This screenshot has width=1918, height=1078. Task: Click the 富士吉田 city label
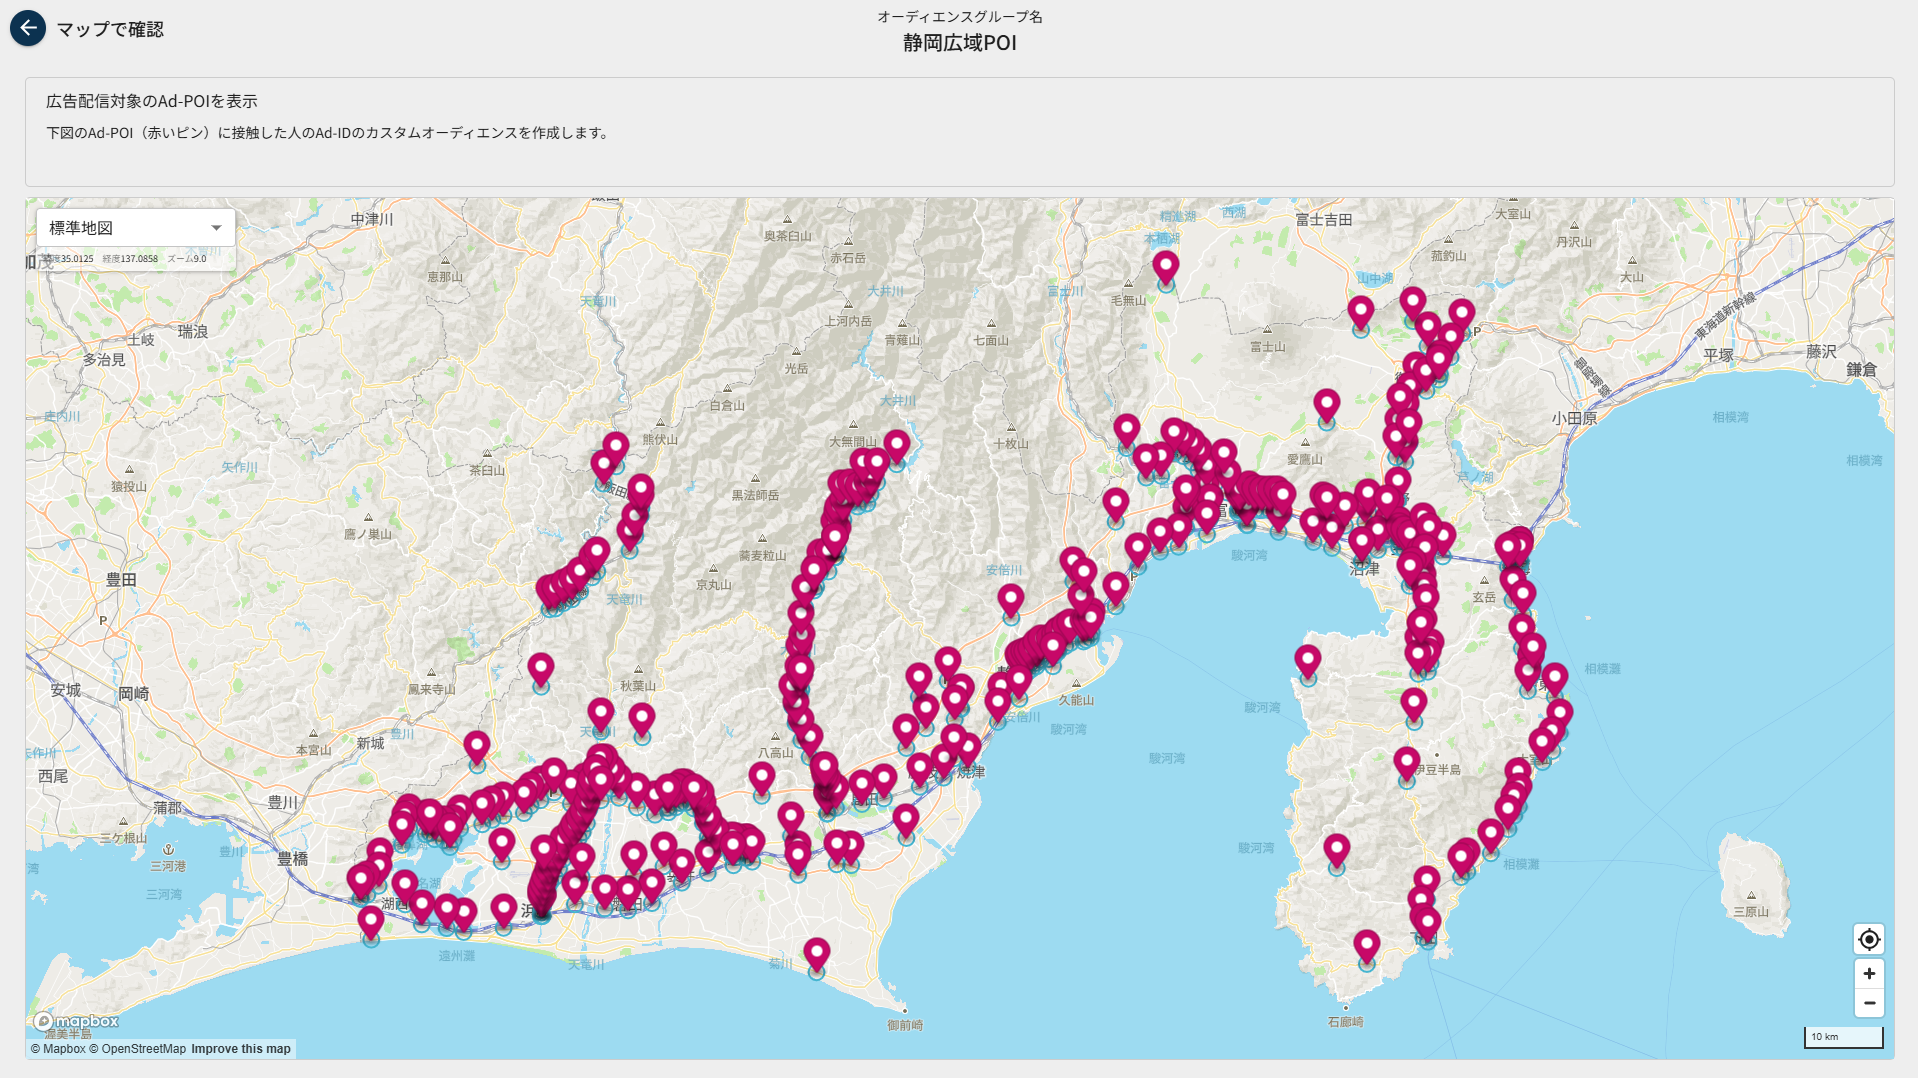click(1323, 219)
